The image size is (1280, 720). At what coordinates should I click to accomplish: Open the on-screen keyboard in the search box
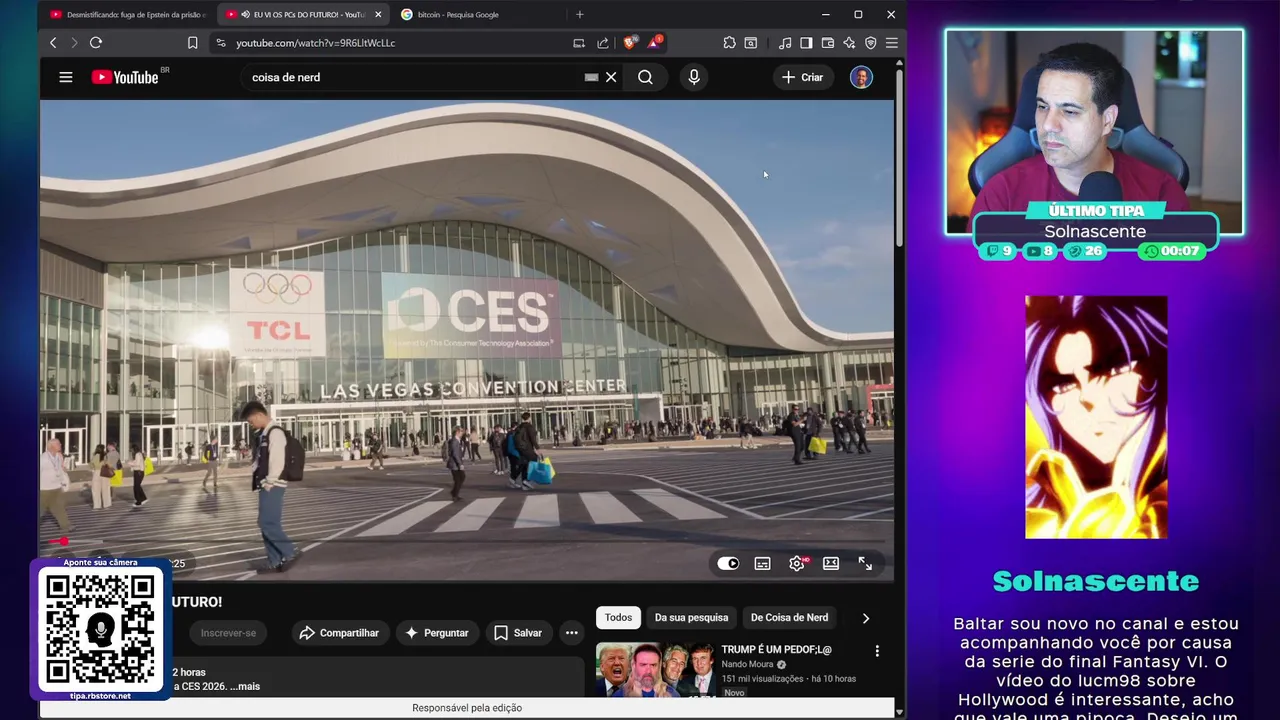(x=591, y=77)
